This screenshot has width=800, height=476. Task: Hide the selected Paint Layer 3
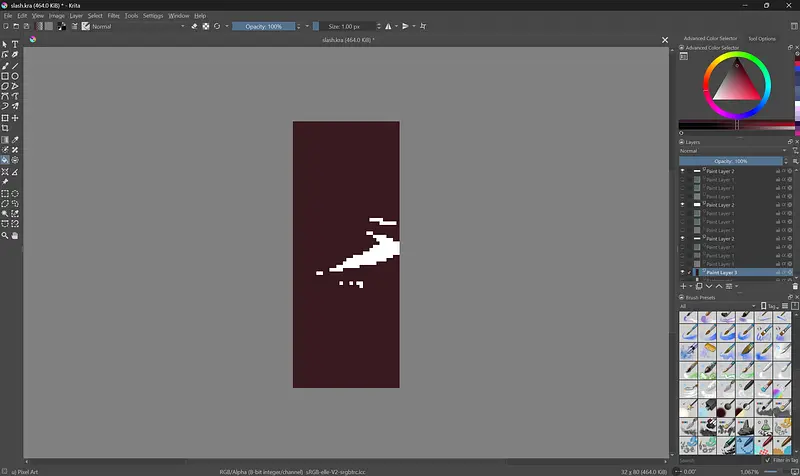tap(684, 272)
